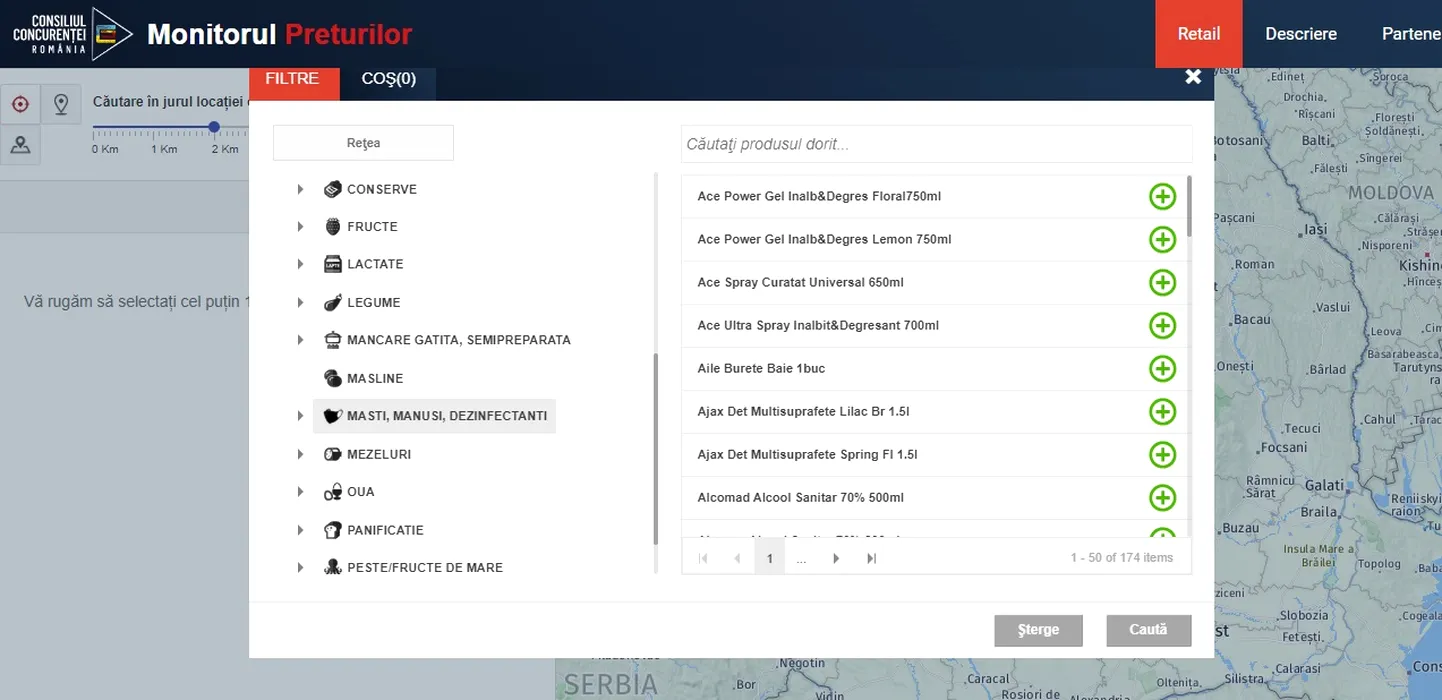The height and width of the screenshot is (700, 1442).
Task: Click the map pin location icon
Action: point(61,104)
